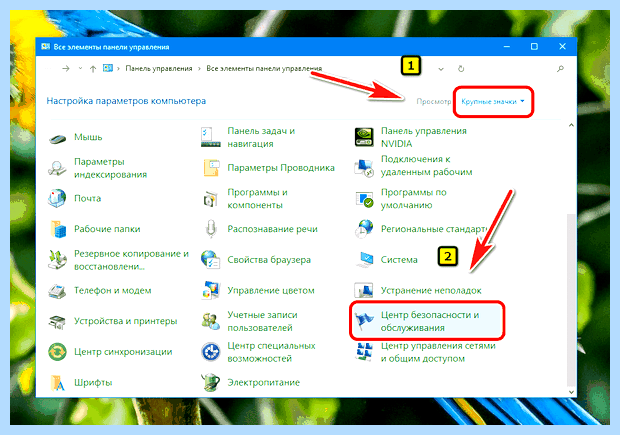
Task: Open Параметры Проводника icon
Action: [x=211, y=168]
